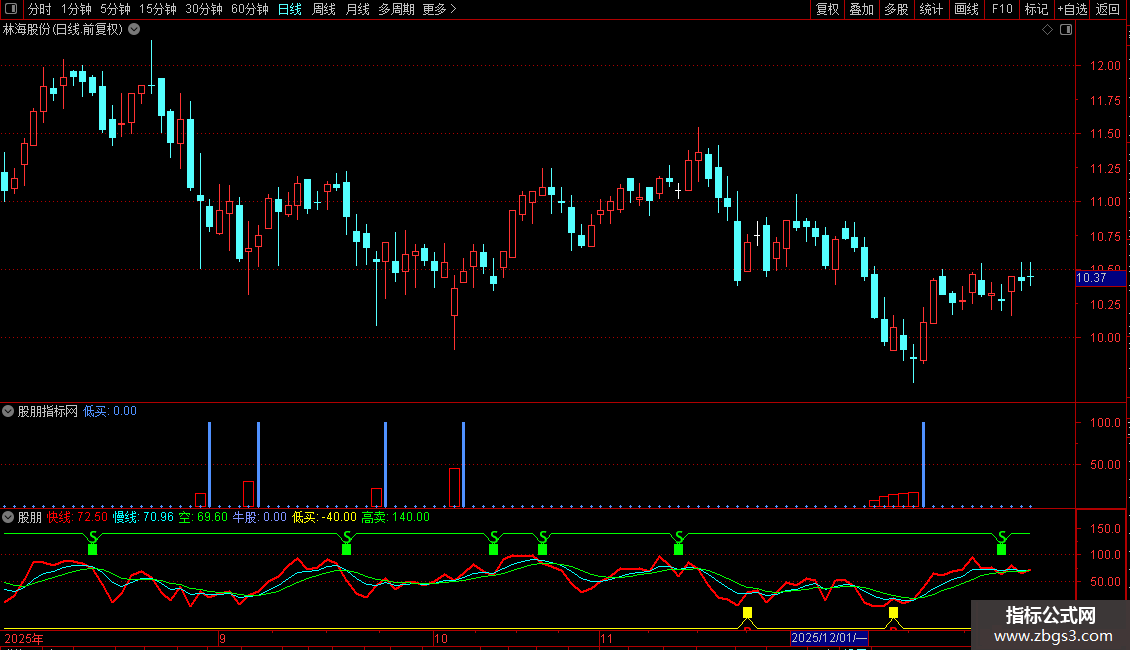This screenshot has height=650, width=1130.
Task: Open the 更多 periods dropdown
Action: point(439,9)
